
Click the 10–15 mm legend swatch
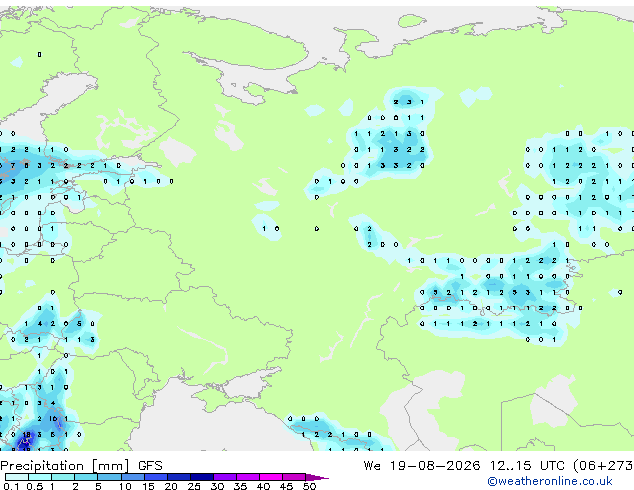pos(133,477)
